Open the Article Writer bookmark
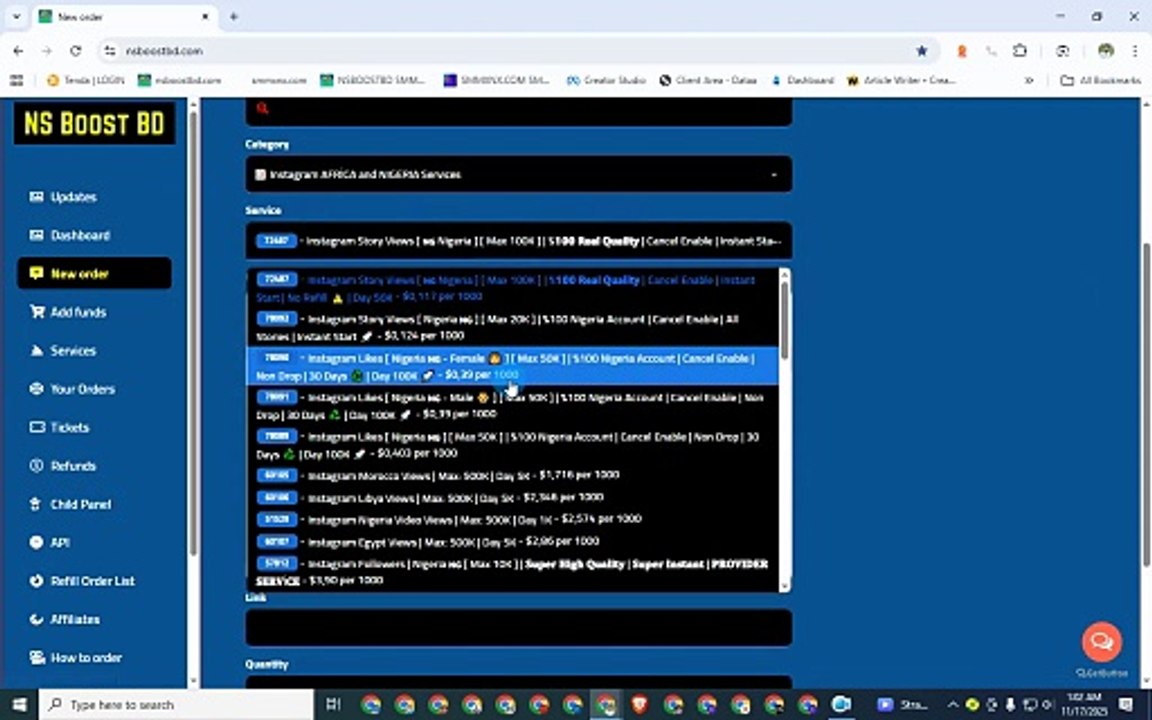Screen dimensions: 1152x720 [x=901, y=80]
